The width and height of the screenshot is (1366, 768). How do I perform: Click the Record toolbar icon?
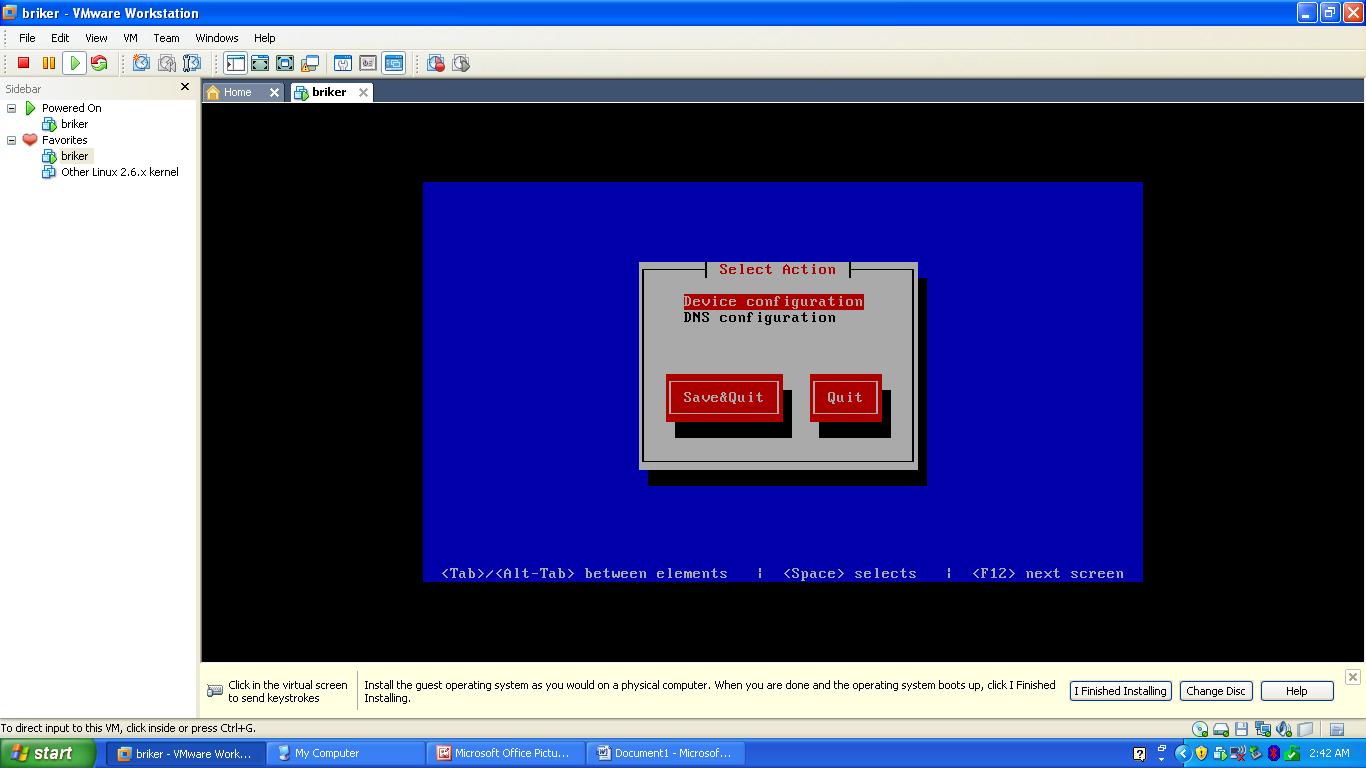(436, 63)
